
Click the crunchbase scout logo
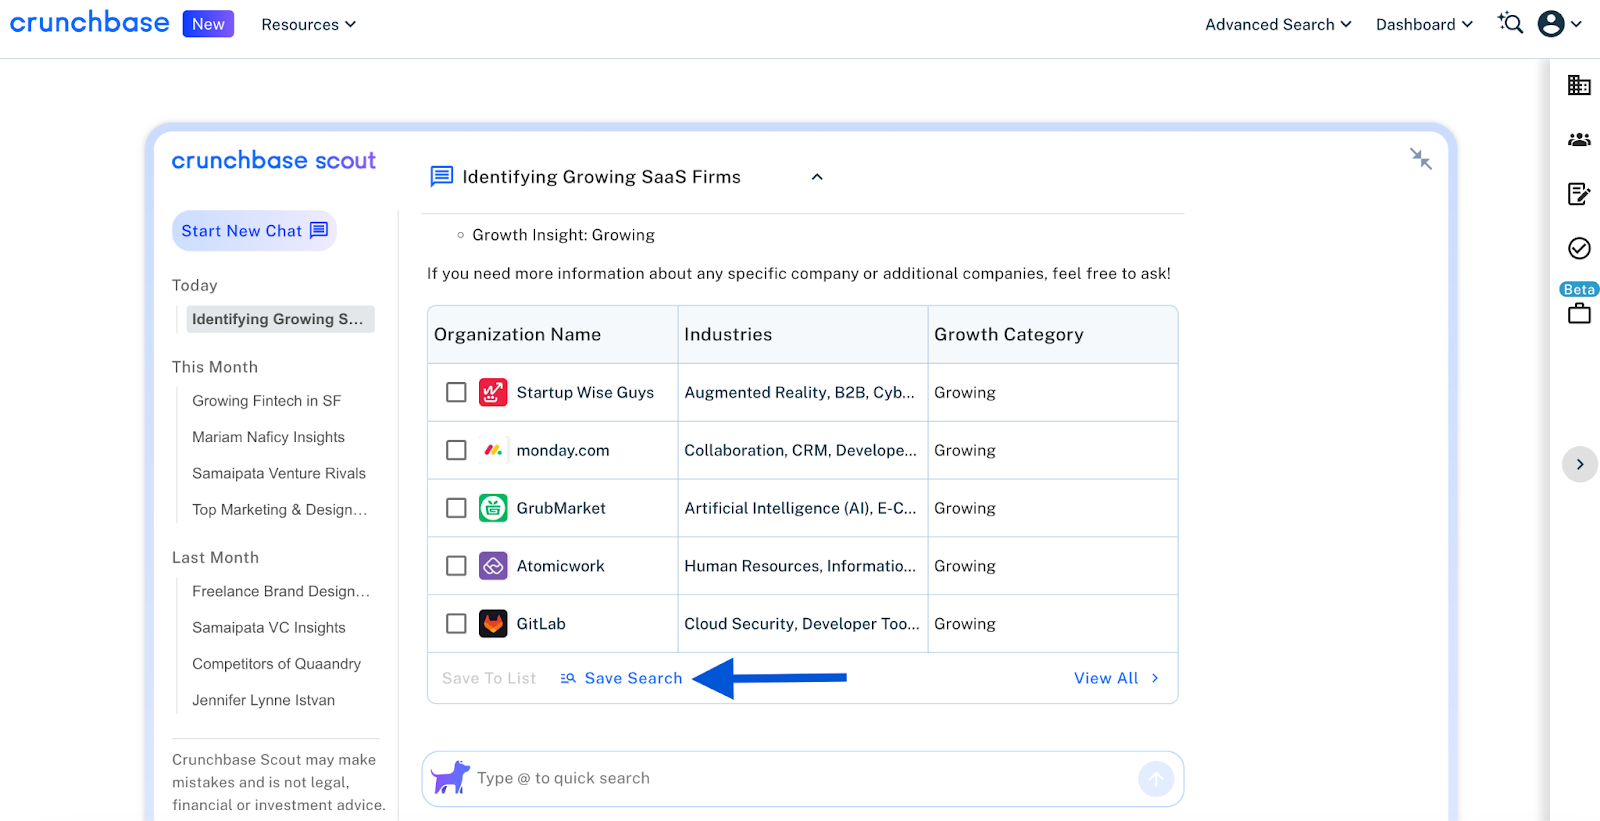point(273,160)
